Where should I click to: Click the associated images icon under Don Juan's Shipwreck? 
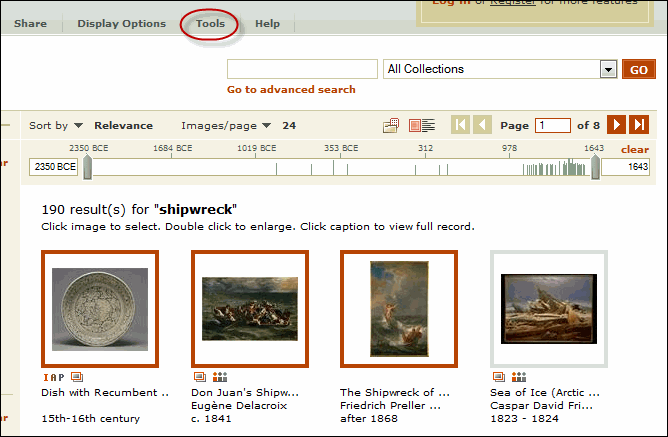click(x=220, y=377)
